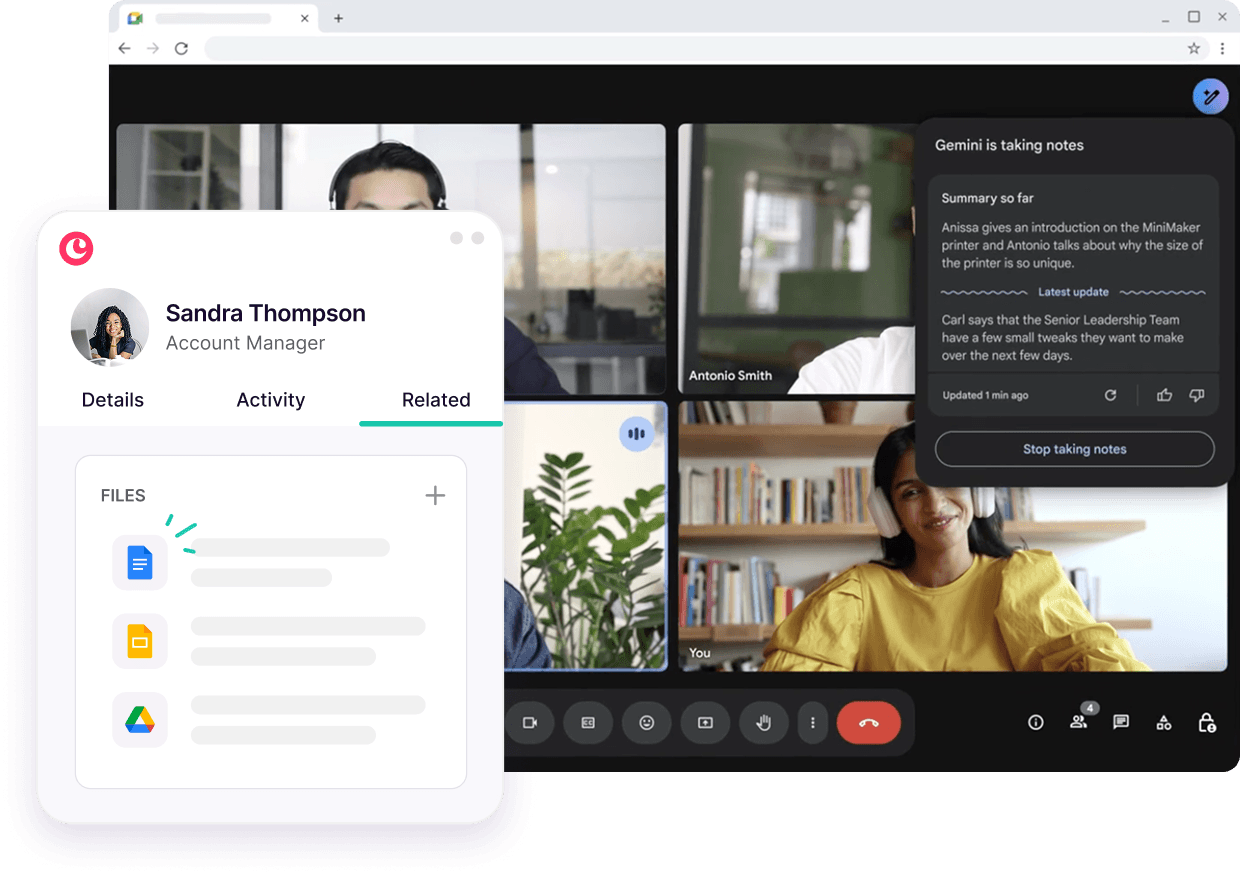Screen dimensions: 1240x873
Task: Leave the call with the red hang-up button
Action: [868, 722]
